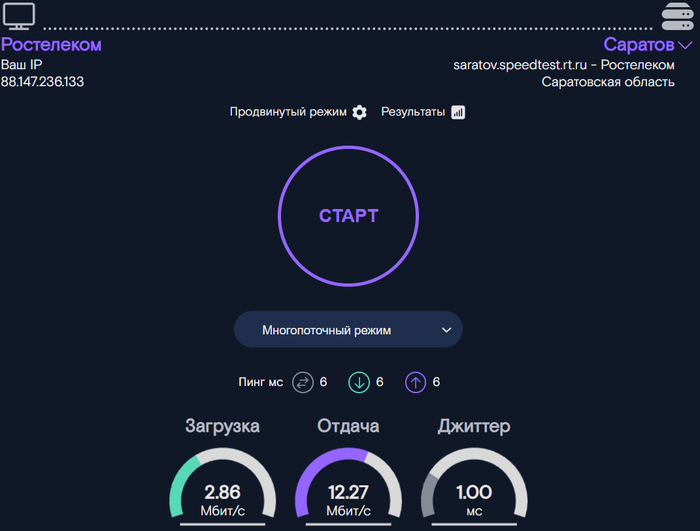Click the Саратовская область label
This screenshot has width=700, height=531.
[608, 81]
